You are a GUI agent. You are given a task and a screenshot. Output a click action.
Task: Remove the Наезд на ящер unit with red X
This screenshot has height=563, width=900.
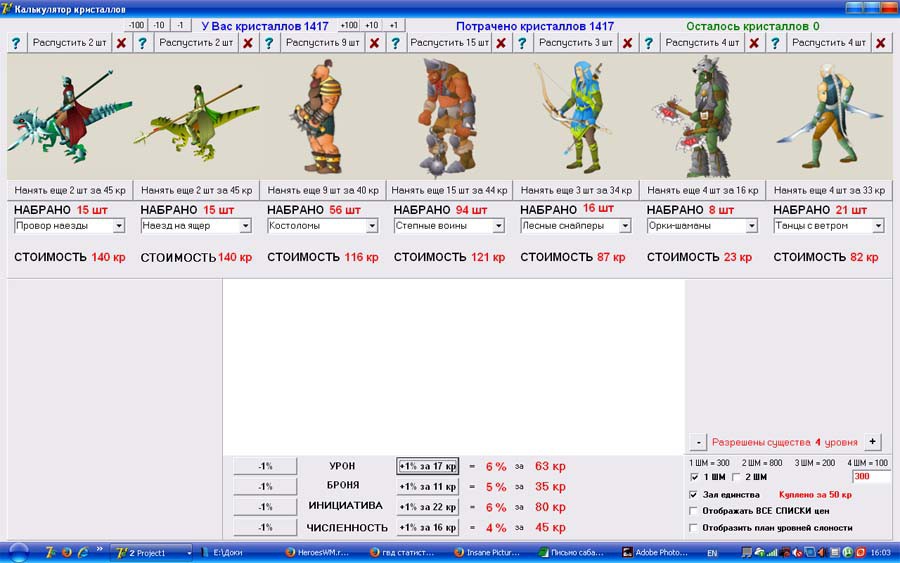pos(248,43)
